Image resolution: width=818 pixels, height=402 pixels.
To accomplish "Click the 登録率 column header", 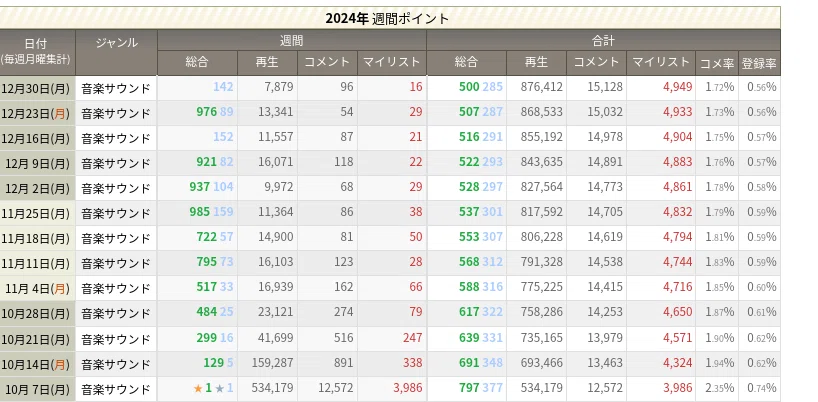I will point(760,63).
